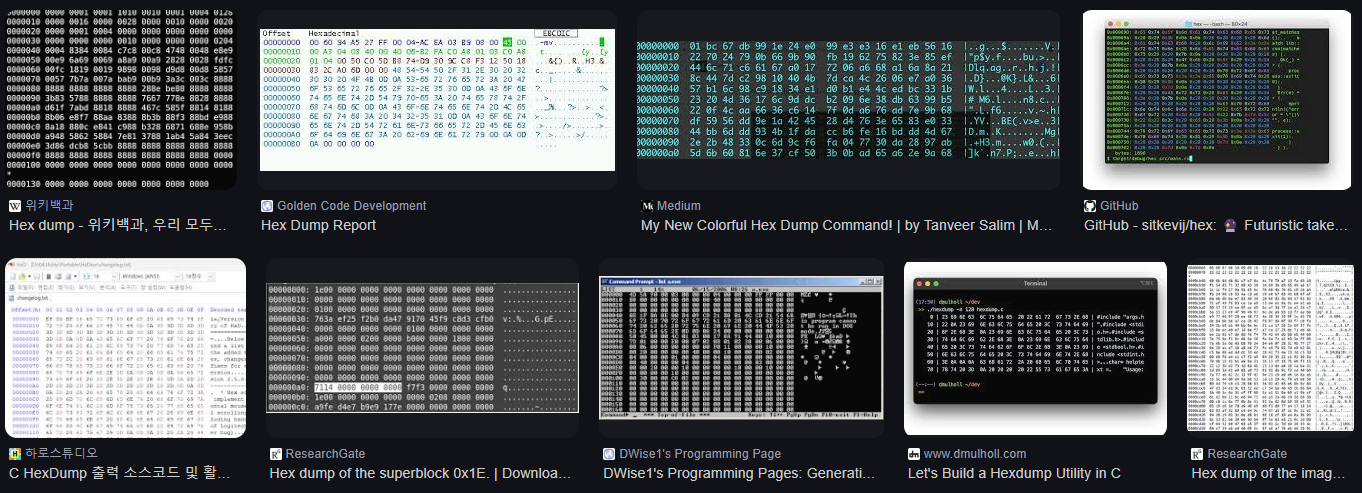Viewport: 1362px width, 493px height.
Task: Open the dmulholl.com Terminal hexdump thumbnail
Action: [1035, 348]
